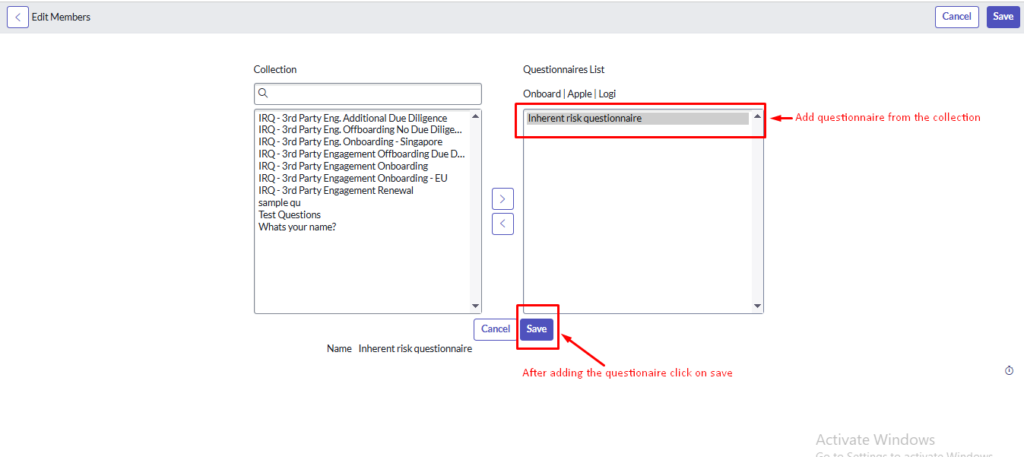1024x457 pixels.
Task: Select IRQ - 3rd Party Engagement Renewal
Action: pyautogui.click(x=336, y=190)
